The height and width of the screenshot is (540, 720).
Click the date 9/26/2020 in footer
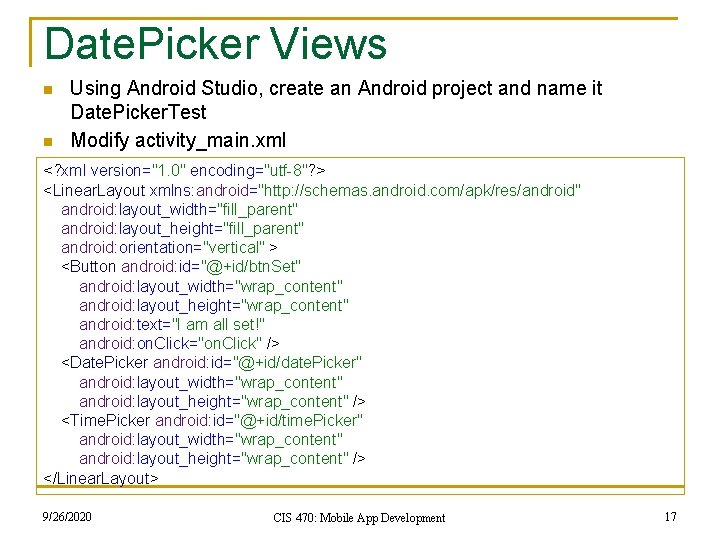(67, 517)
